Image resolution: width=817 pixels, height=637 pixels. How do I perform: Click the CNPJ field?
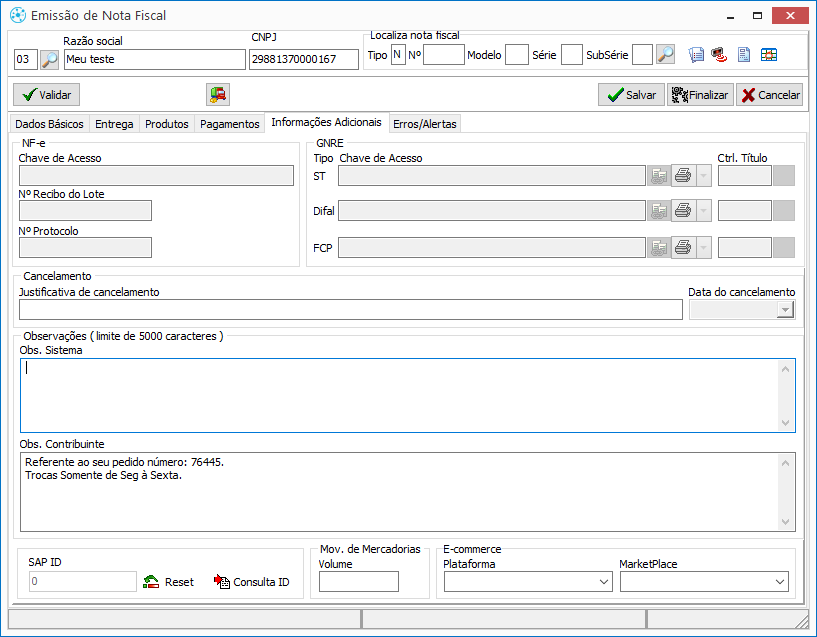click(304, 59)
